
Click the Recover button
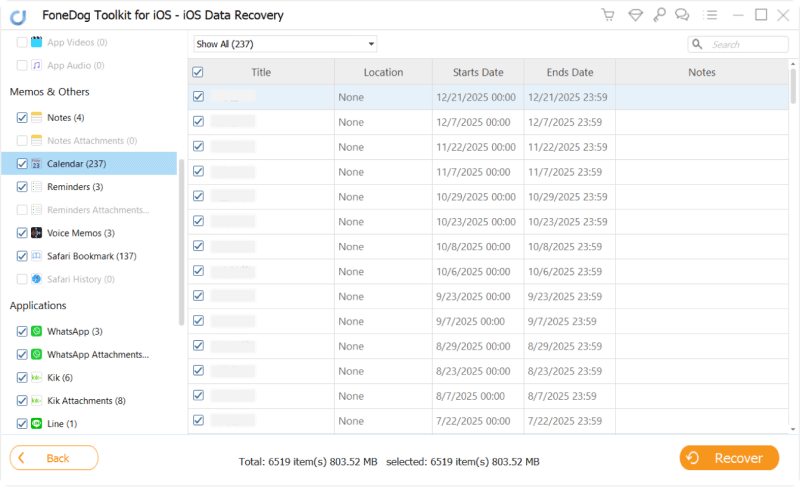click(729, 458)
